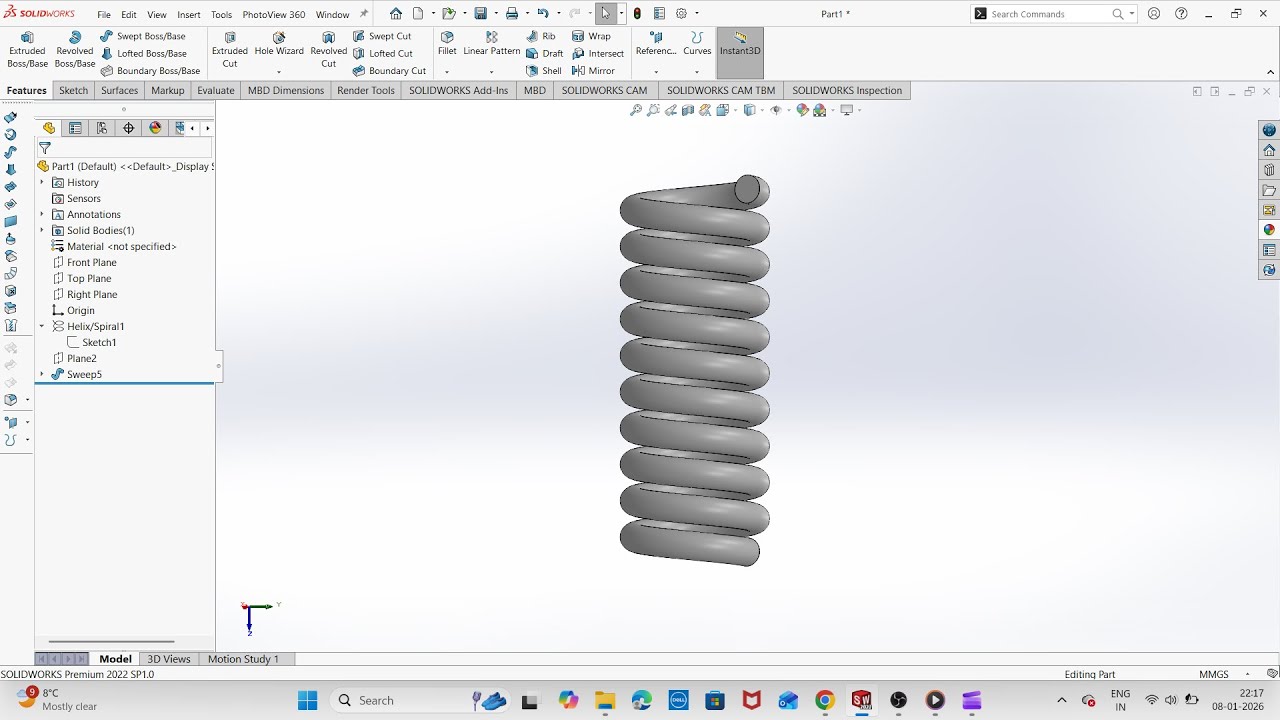The height and width of the screenshot is (720, 1280).
Task: Open the Save button dropdown arrow
Action: [496, 14]
